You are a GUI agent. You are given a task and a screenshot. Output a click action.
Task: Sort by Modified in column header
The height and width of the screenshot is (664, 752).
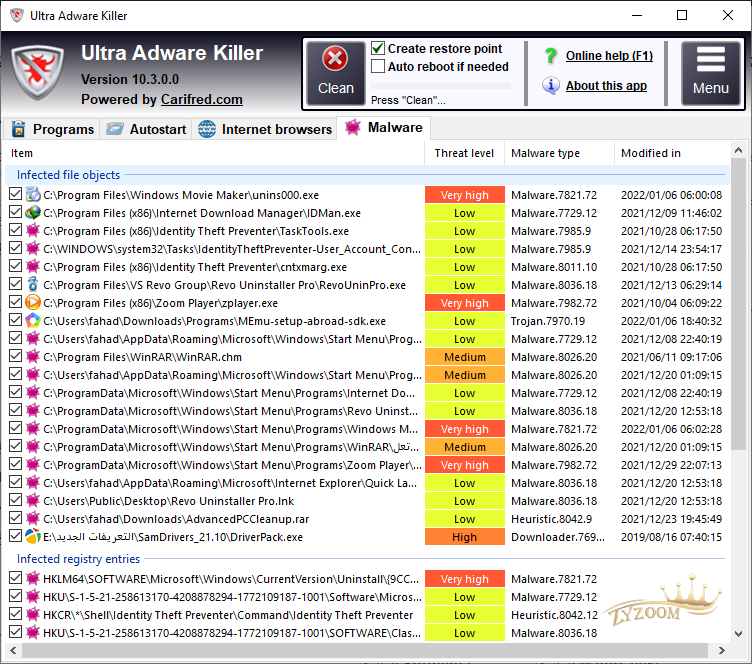click(x=672, y=153)
